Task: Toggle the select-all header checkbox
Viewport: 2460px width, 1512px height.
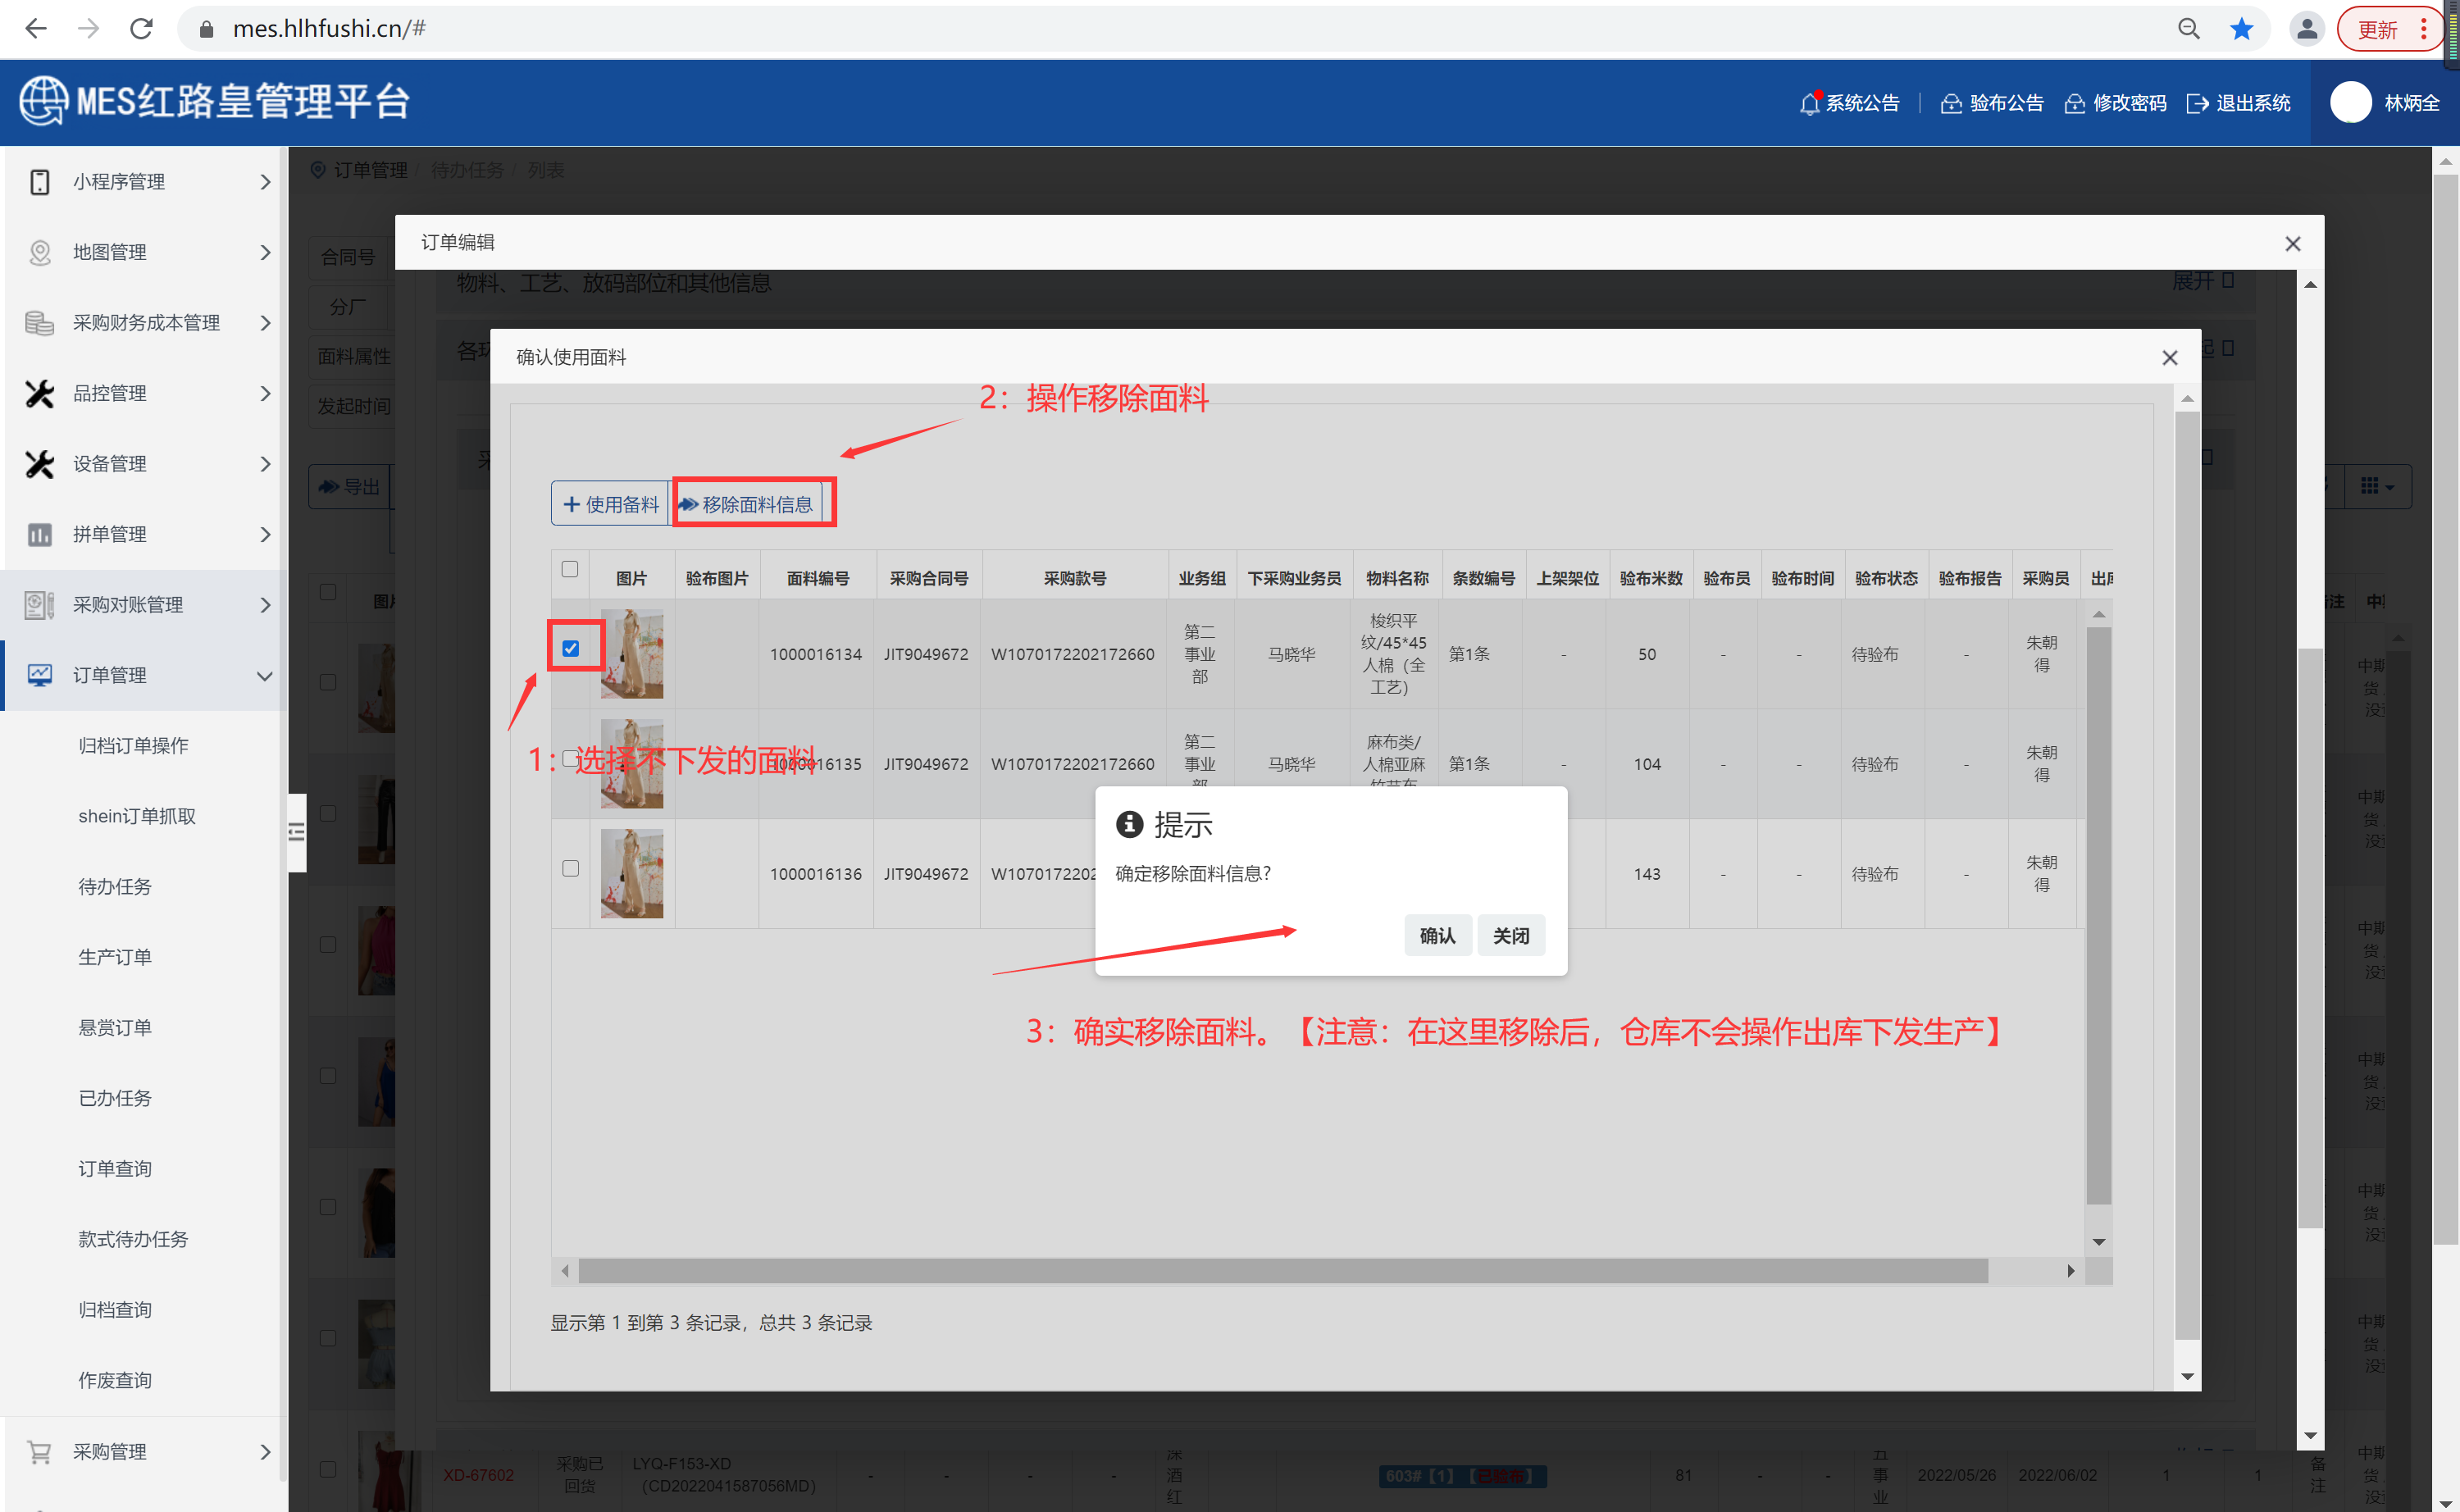Action: 570,569
